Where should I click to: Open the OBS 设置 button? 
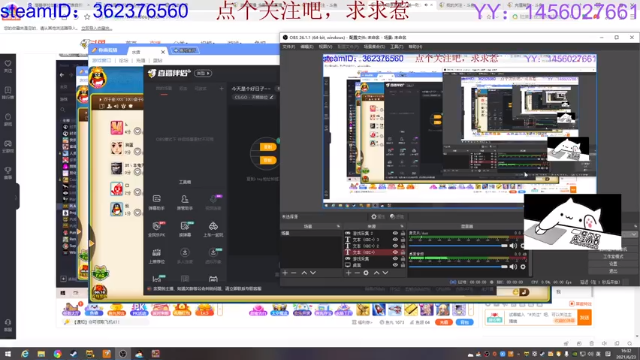pos(613,264)
